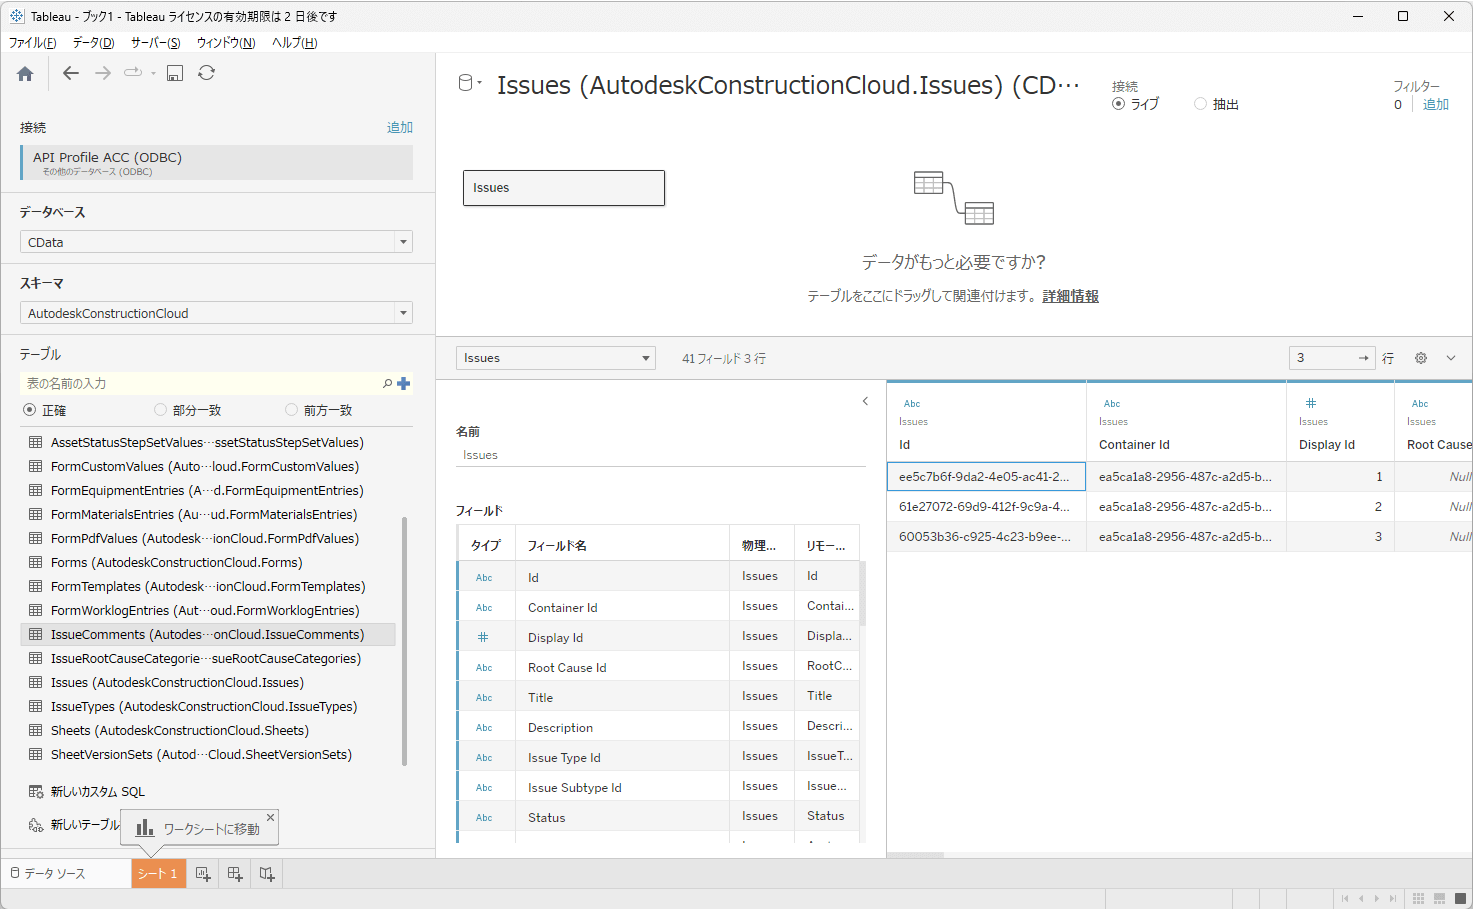
Task: Click the add new story icon
Action: (267, 874)
